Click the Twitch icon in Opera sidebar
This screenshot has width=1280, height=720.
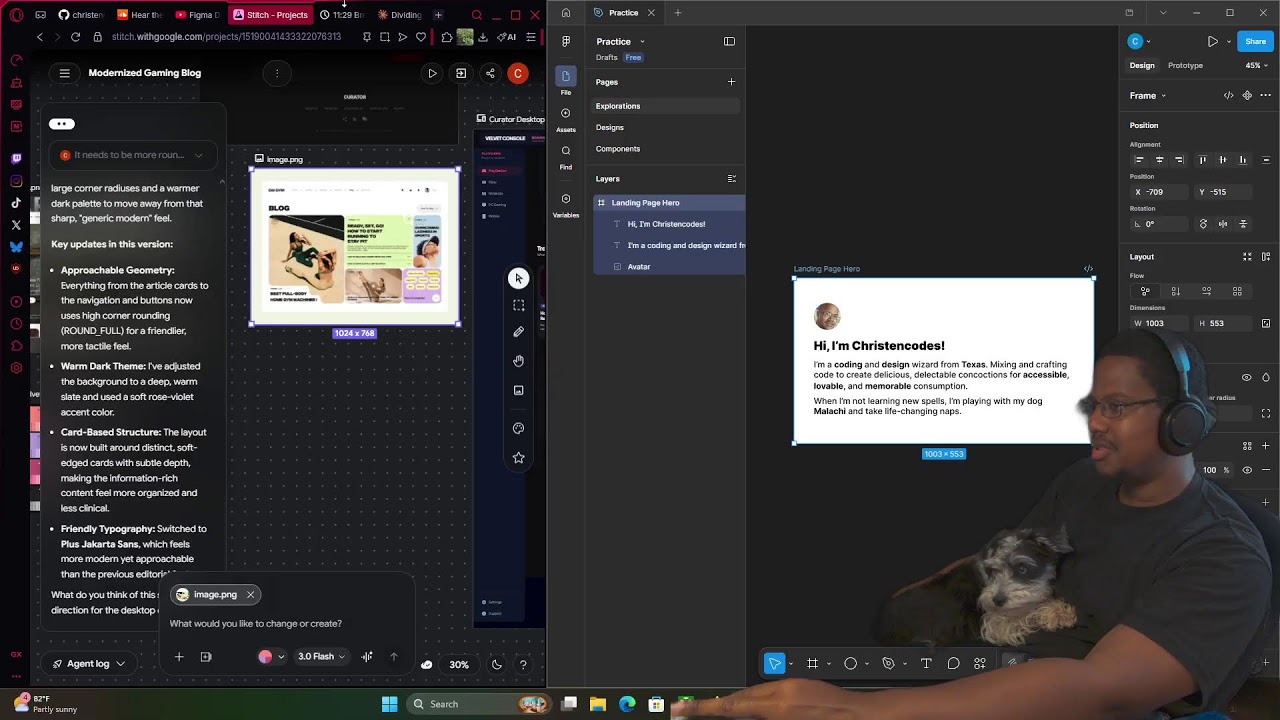(16, 159)
